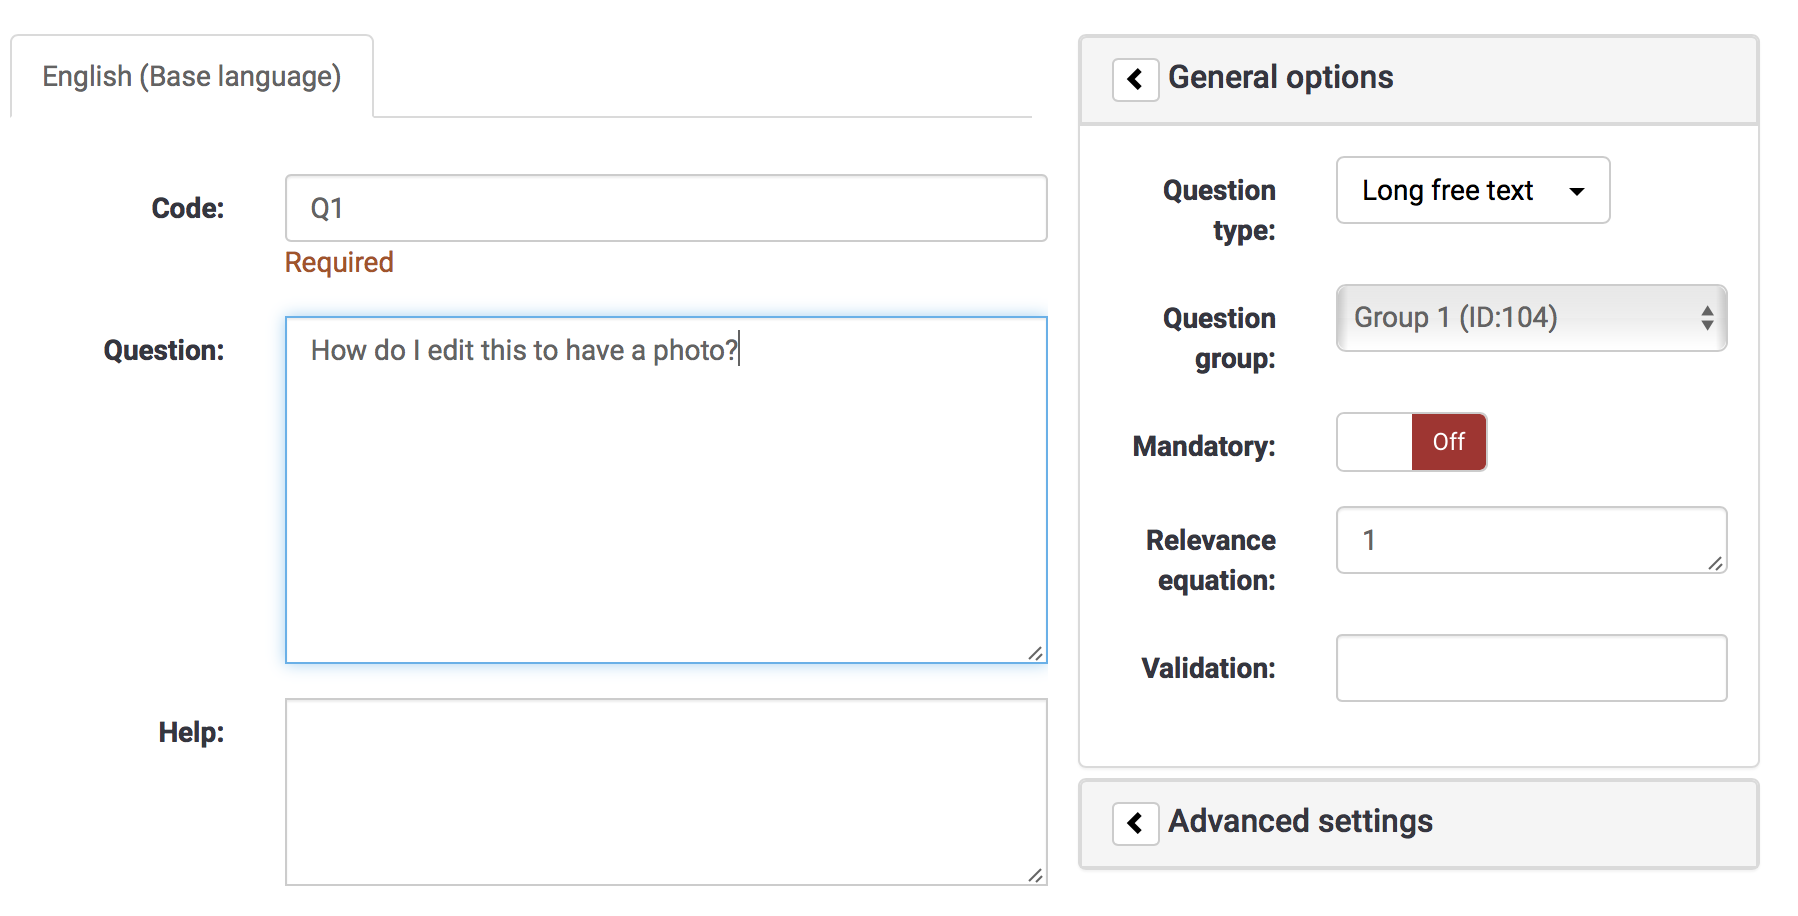Click the Advanced settings heading text
1798x916 pixels.
point(1300,822)
